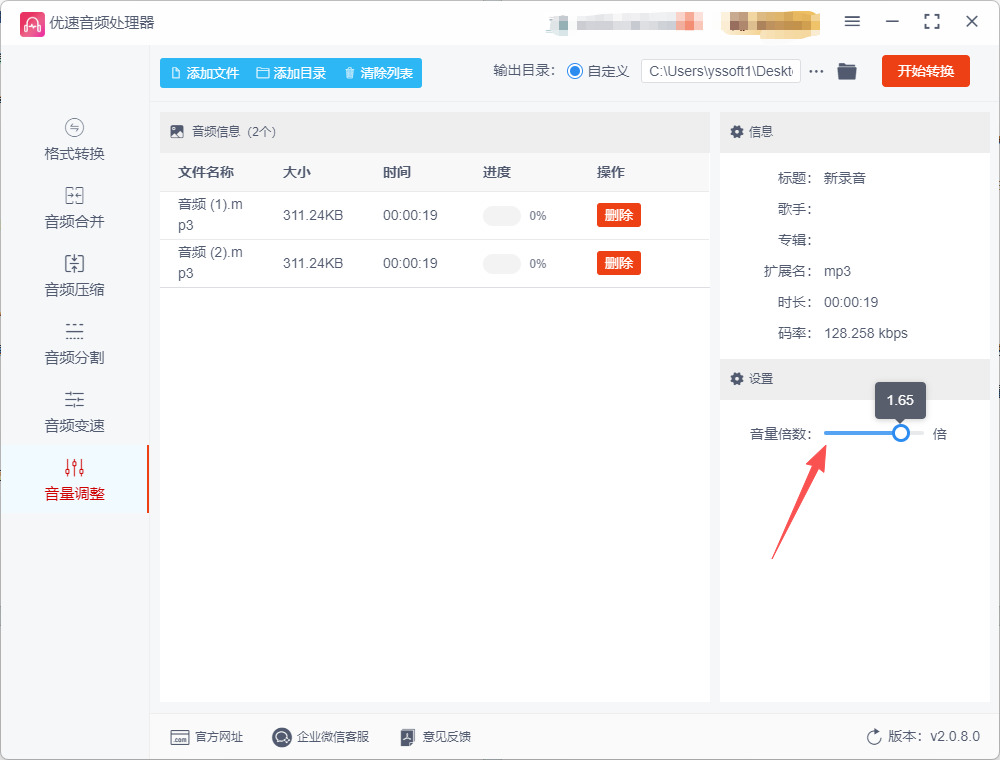The image size is (1000, 760).
Task: Select the 音频压缩 audio compress icon
Action: click(x=74, y=263)
